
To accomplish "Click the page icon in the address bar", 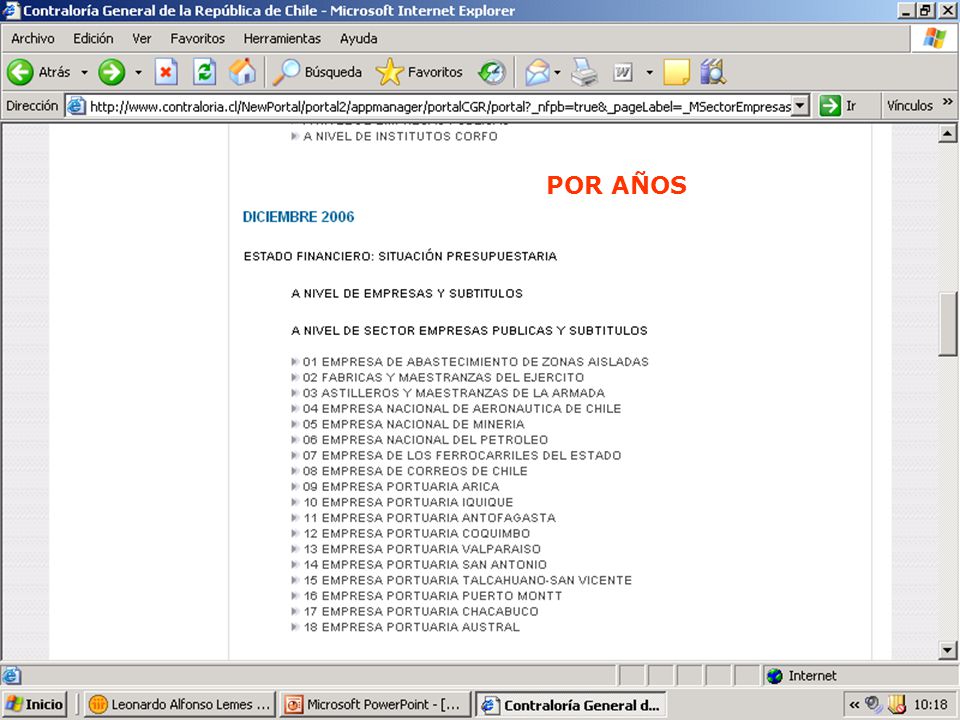I will point(76,106).
